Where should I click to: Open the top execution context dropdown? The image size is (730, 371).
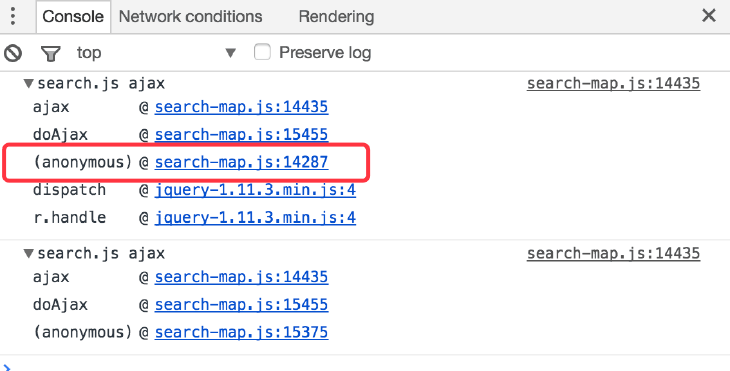tap(156, 53)
